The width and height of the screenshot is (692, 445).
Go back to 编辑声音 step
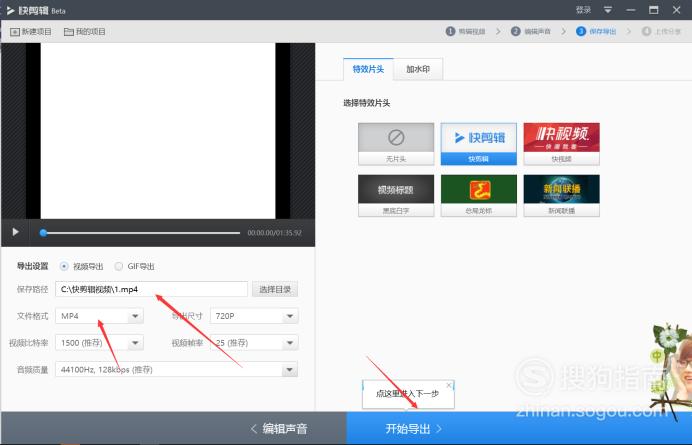(279, 428)
